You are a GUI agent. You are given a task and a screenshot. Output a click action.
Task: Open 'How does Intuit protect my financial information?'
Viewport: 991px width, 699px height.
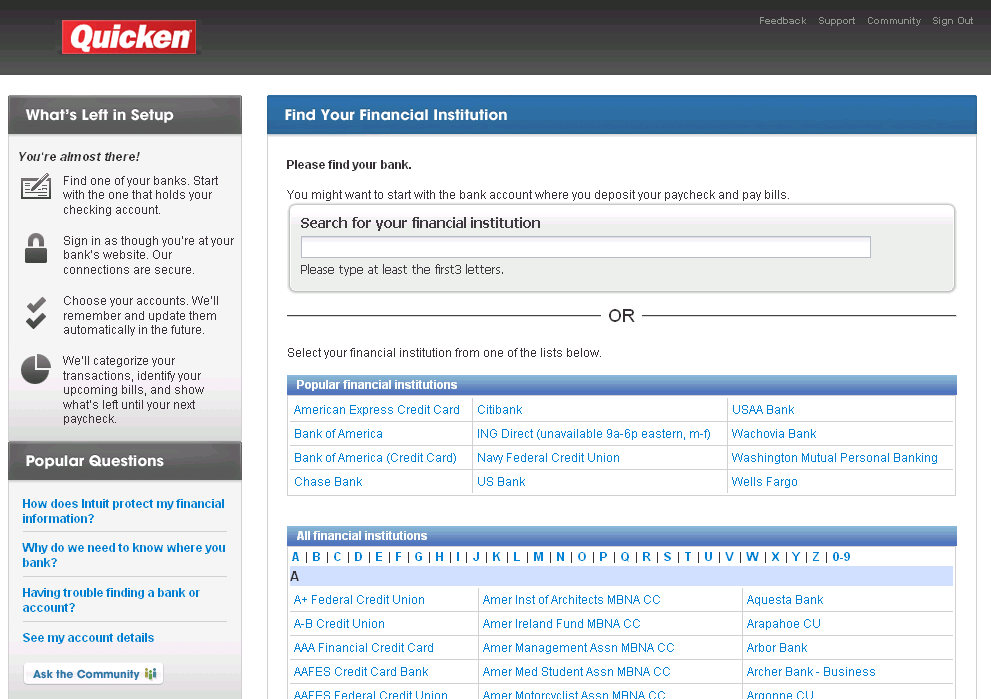coord(123,511)
